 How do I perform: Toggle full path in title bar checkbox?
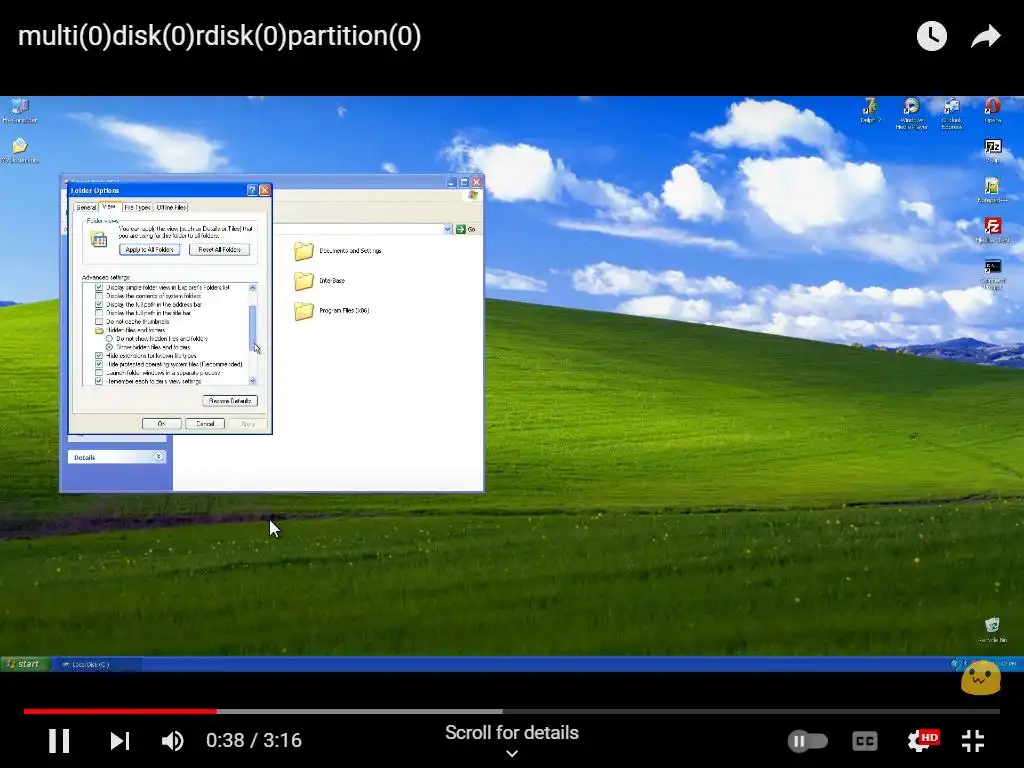point(99,313)
